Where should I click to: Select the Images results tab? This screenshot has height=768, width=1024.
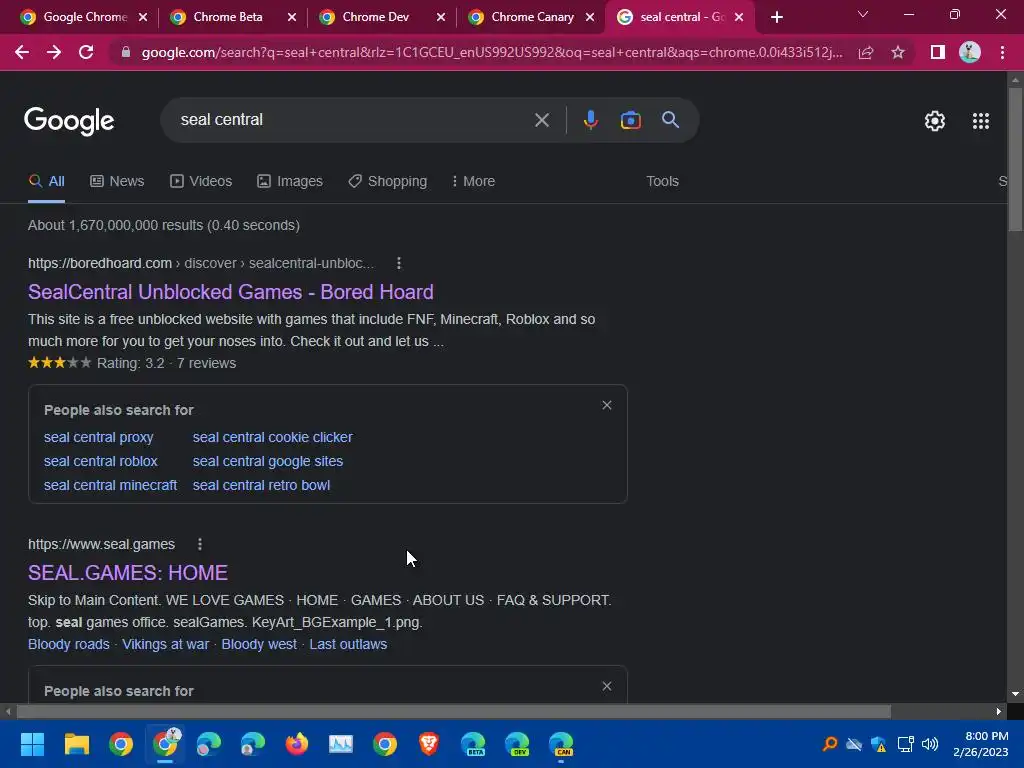(289, 181)
